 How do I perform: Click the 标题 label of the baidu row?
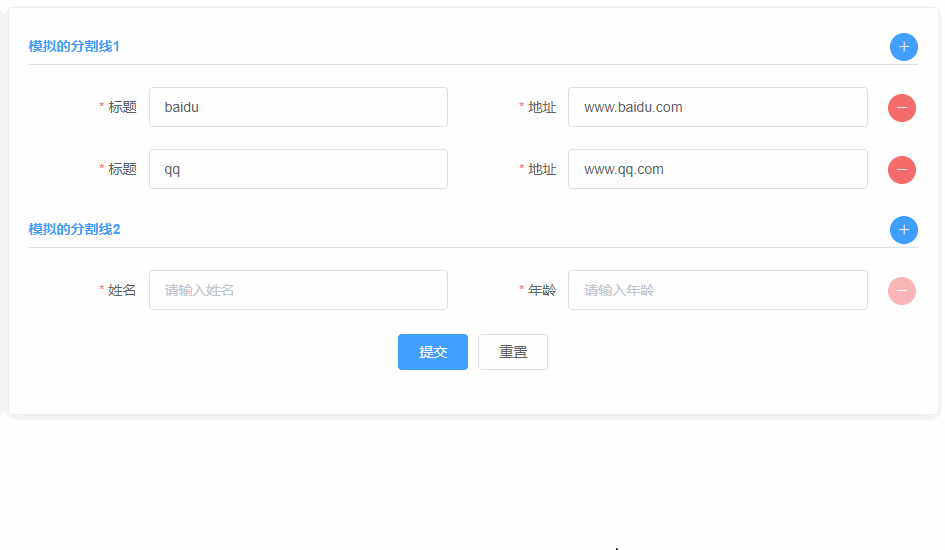[122, 107]
